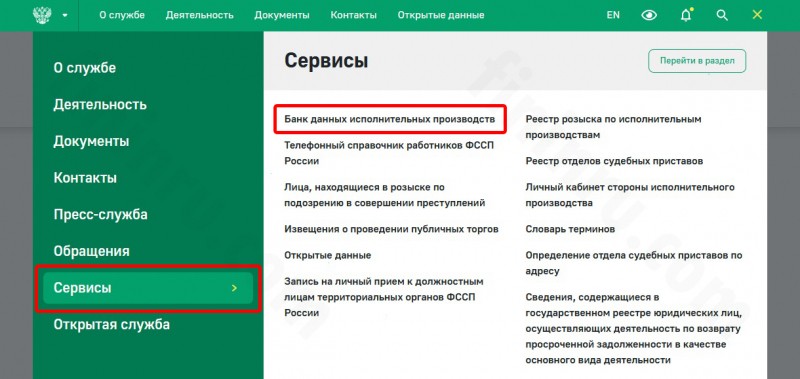The width and height of the screenshot is (800, 379).
Task: Select 'Деятельность' in the green sidebar
Action: [100, 105]
